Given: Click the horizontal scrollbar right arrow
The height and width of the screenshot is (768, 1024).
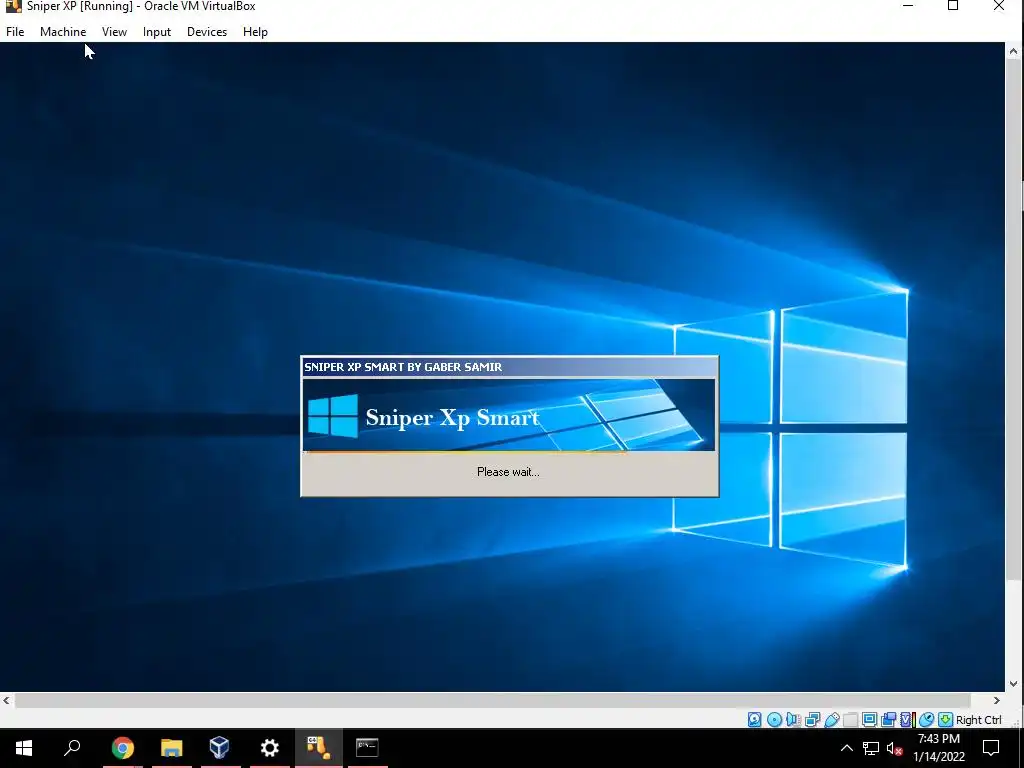Looking at the screenshot, I should (997, 700).
